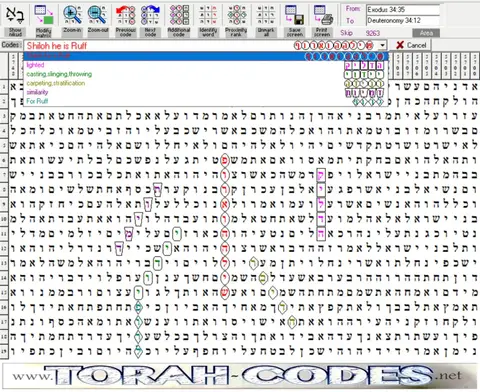Click the teal diamond letter in matrix row 19
Screen dimensions: 480x392
point(138,351)
